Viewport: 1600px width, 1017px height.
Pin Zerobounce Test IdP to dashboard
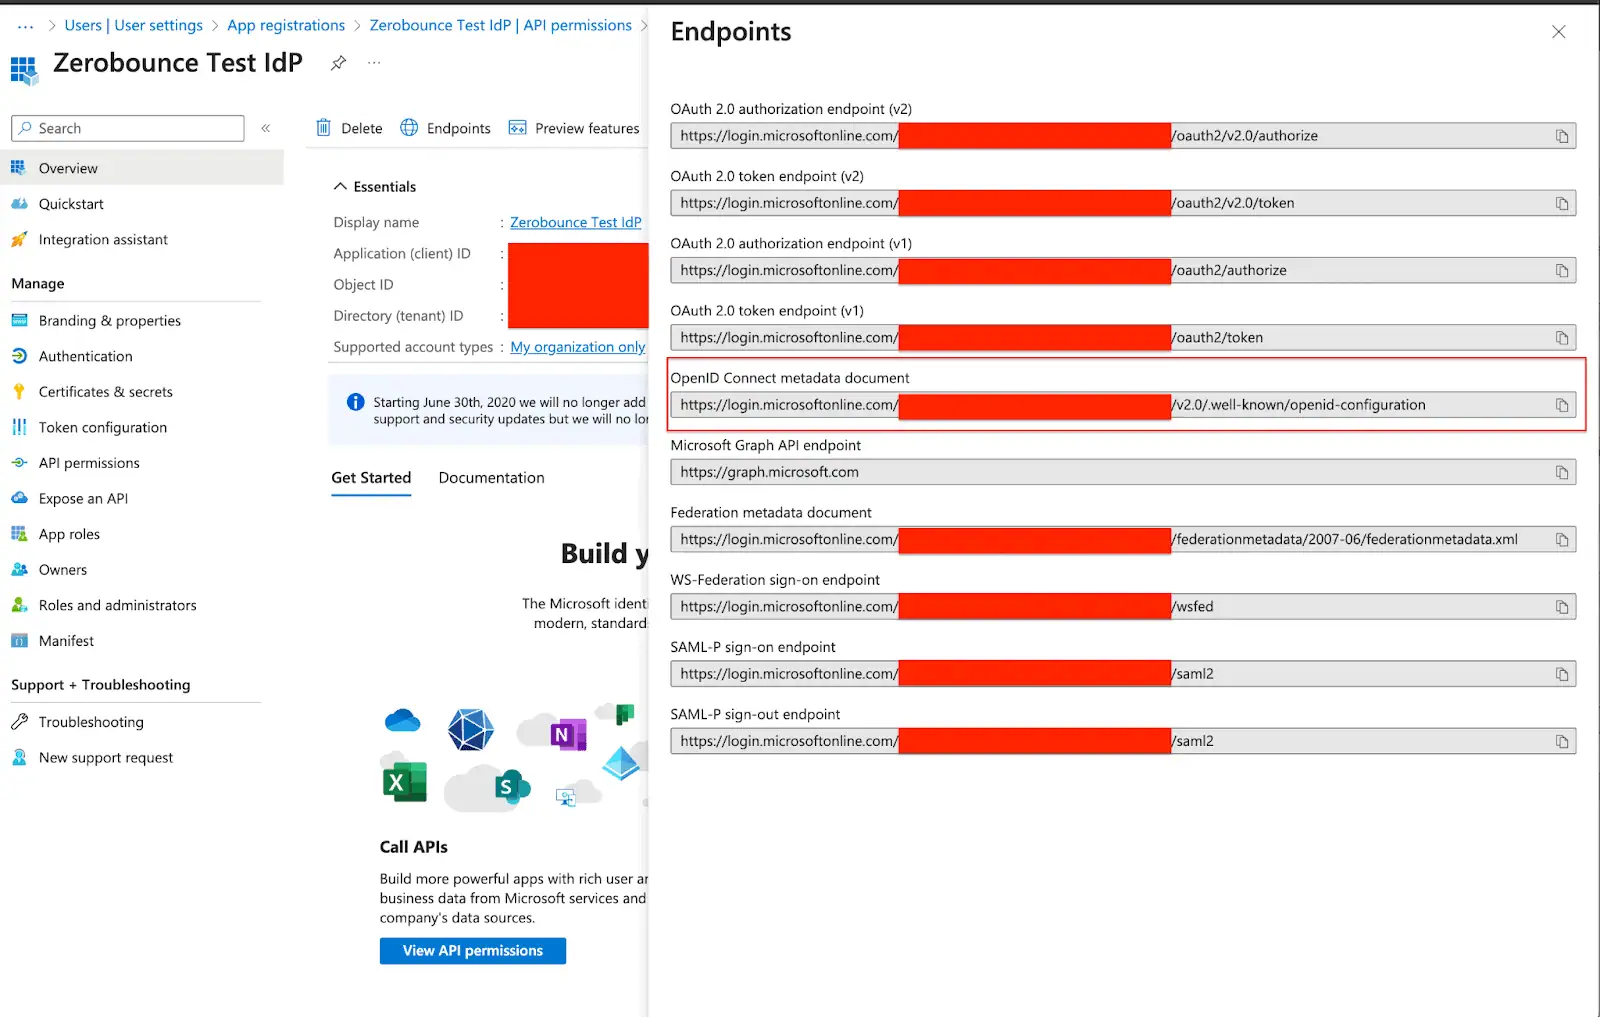pos(337,62)
